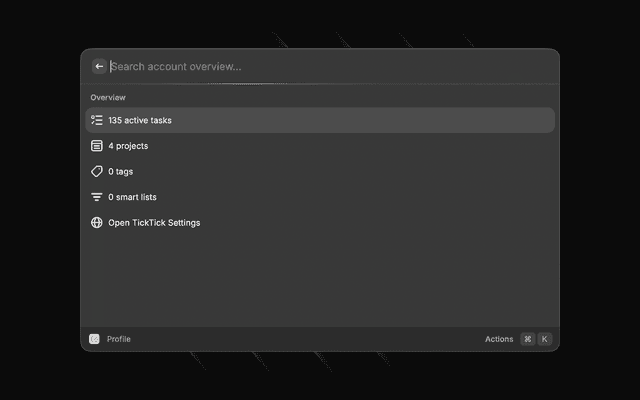
Task: Open the Actions menu
Action: 499,339
